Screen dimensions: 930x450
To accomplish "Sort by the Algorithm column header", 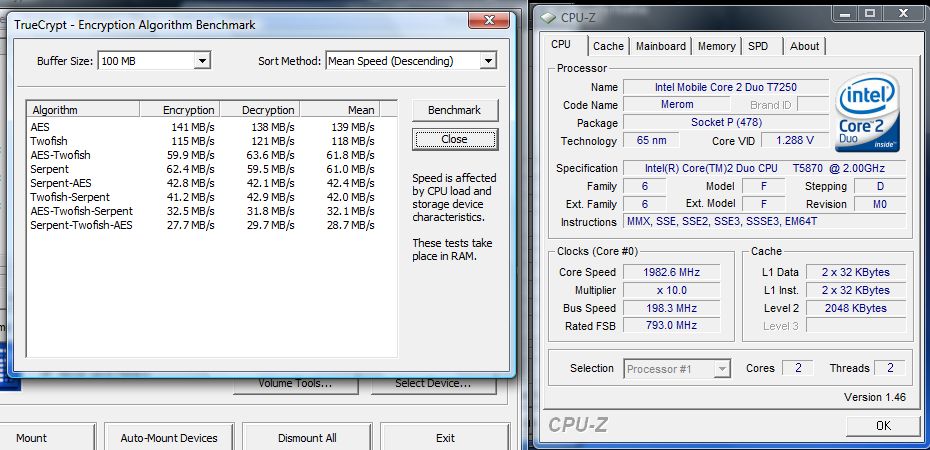I will (83, 110).
